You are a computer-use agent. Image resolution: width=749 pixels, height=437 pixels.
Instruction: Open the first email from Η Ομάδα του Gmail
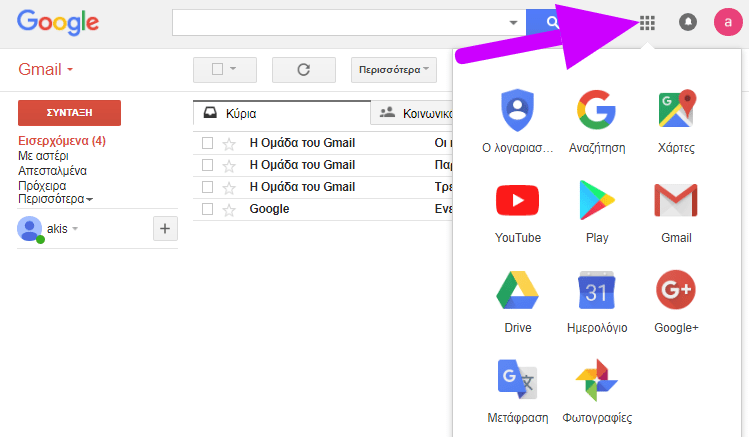323,143
